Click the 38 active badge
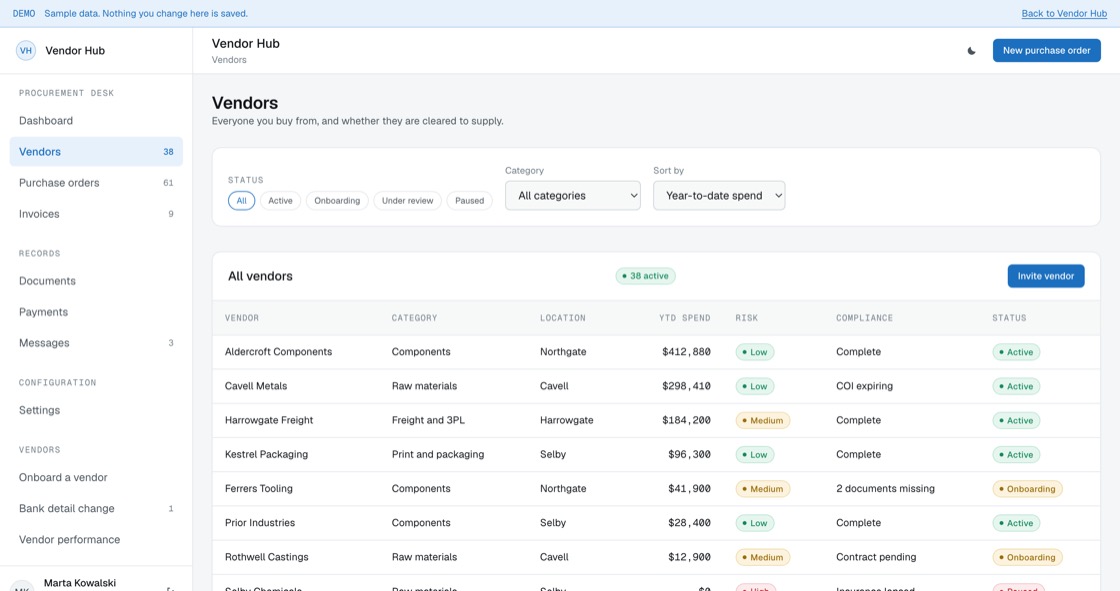1120x591 pixels. 646,276
